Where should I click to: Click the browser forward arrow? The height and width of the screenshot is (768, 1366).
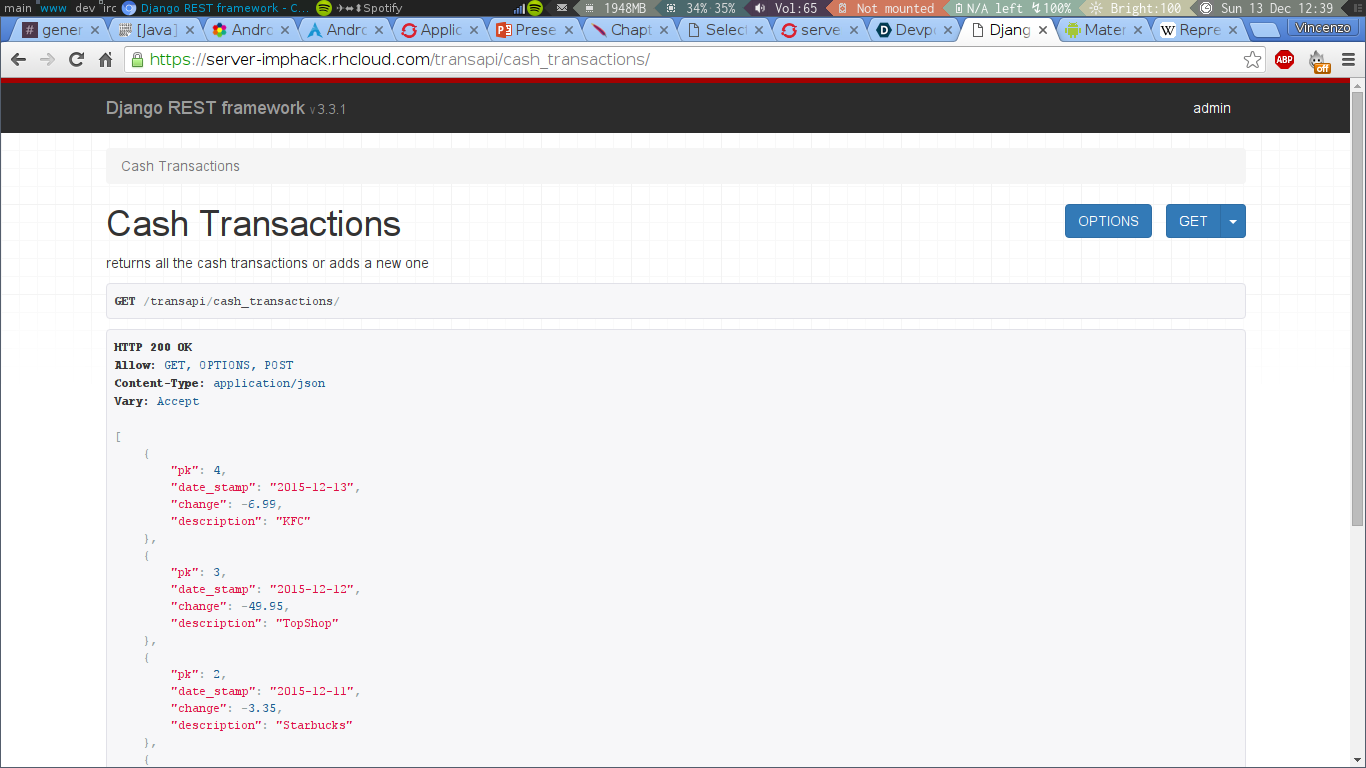tap(47, 60)
